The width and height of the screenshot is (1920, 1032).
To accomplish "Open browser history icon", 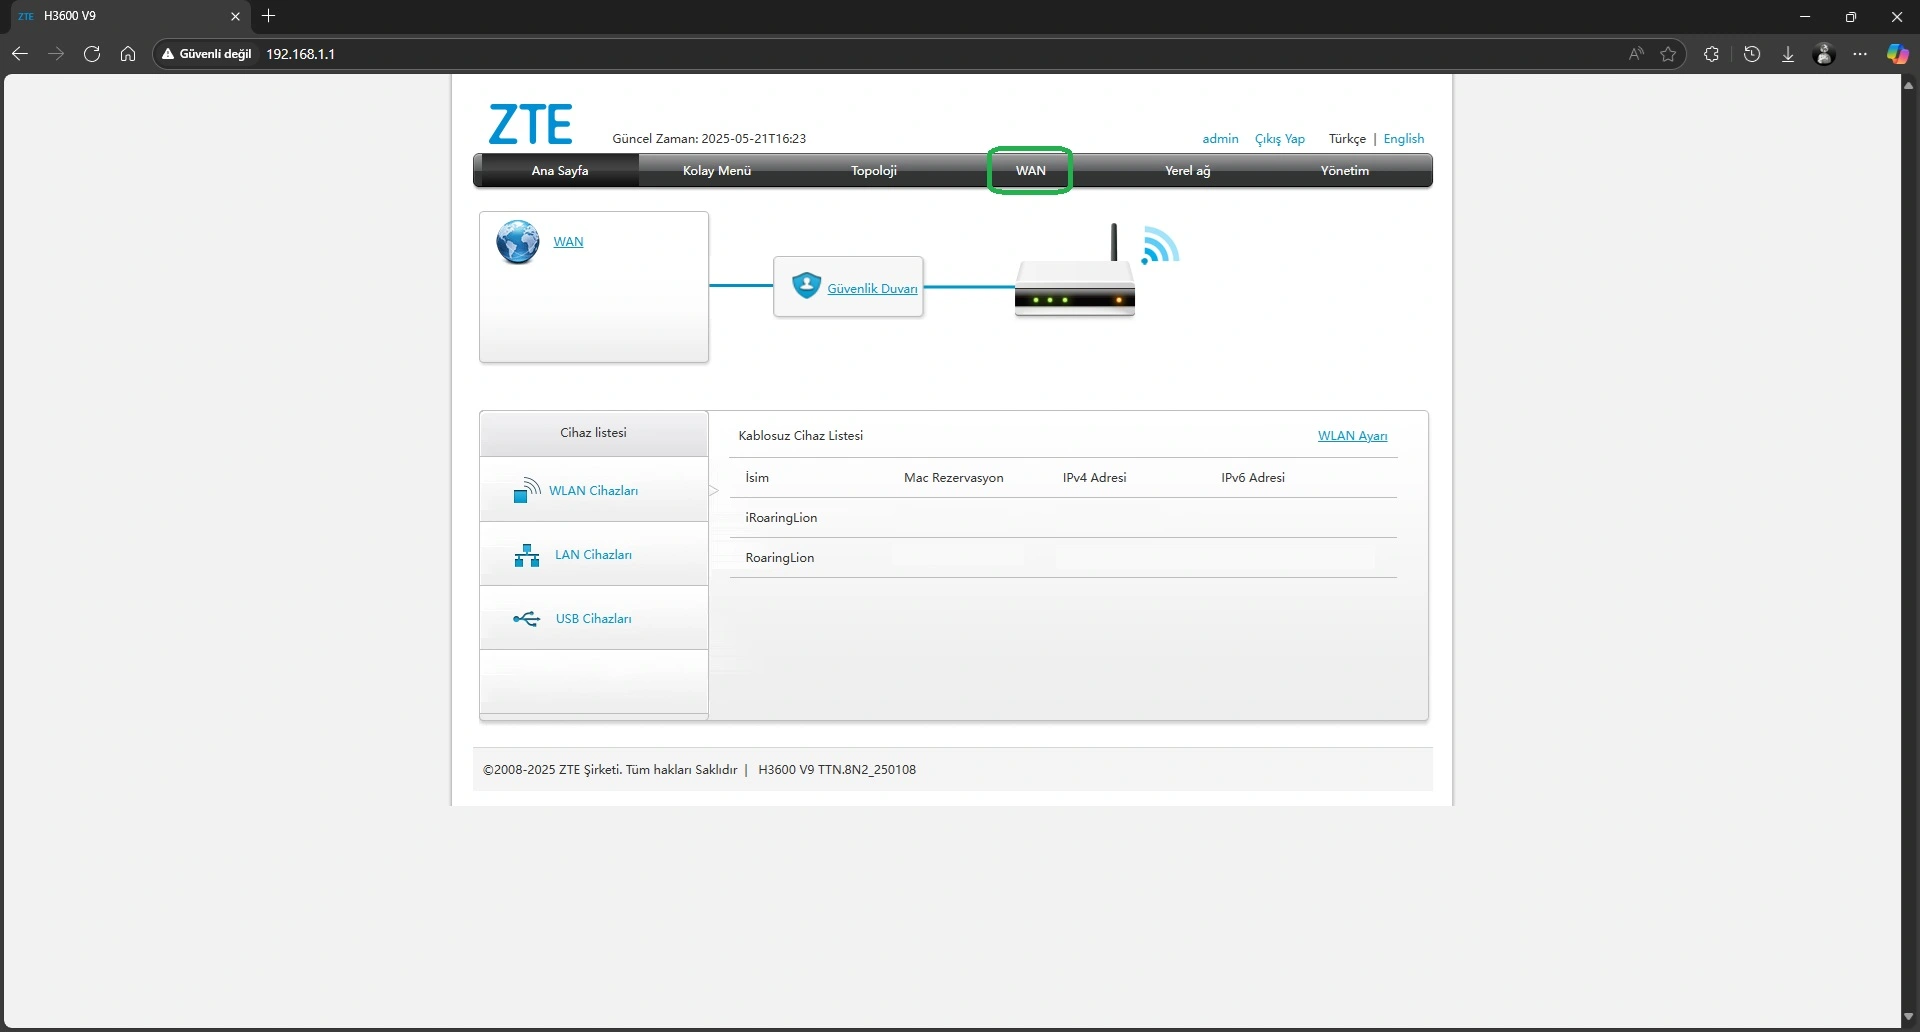I will click(1752, 54).
